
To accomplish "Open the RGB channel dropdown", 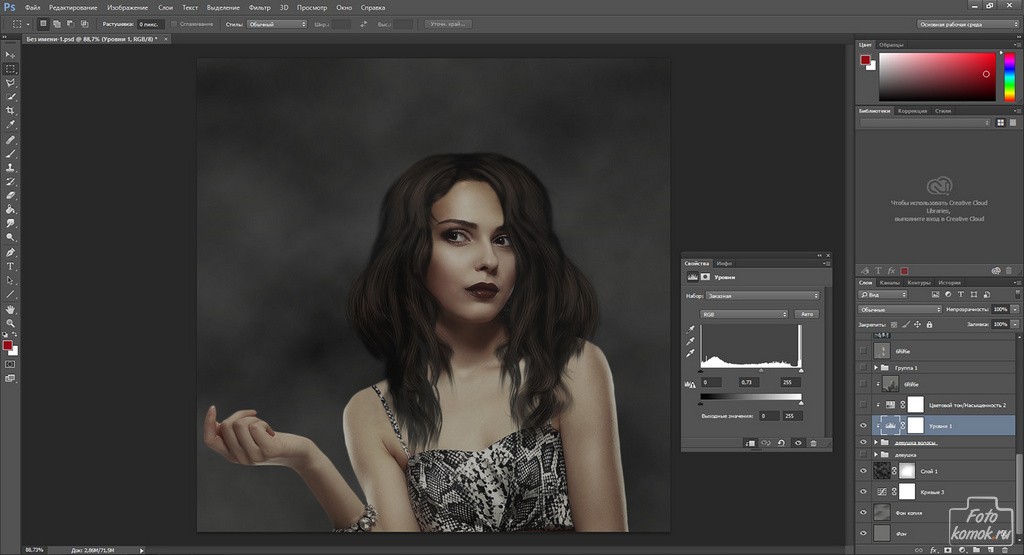I will tap(744, 314).
